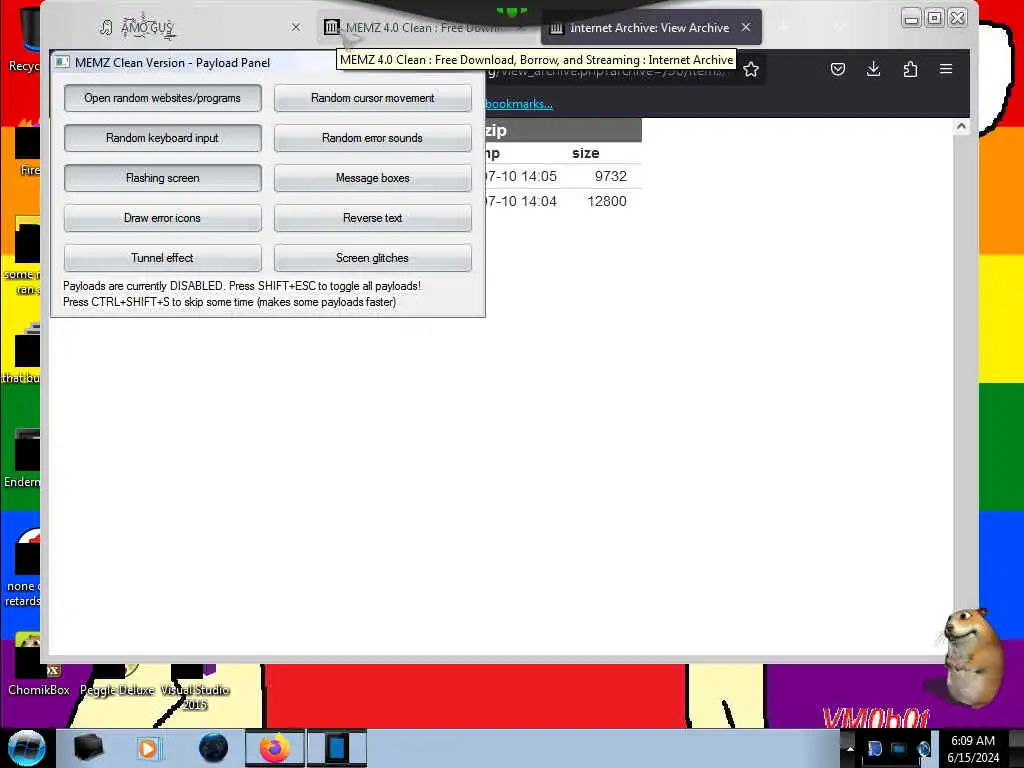Select the Peggle Deluxe desktop shortcut
Viewport: 1024px width, 768px height.
pyautogui.click(x=118, y=680)
